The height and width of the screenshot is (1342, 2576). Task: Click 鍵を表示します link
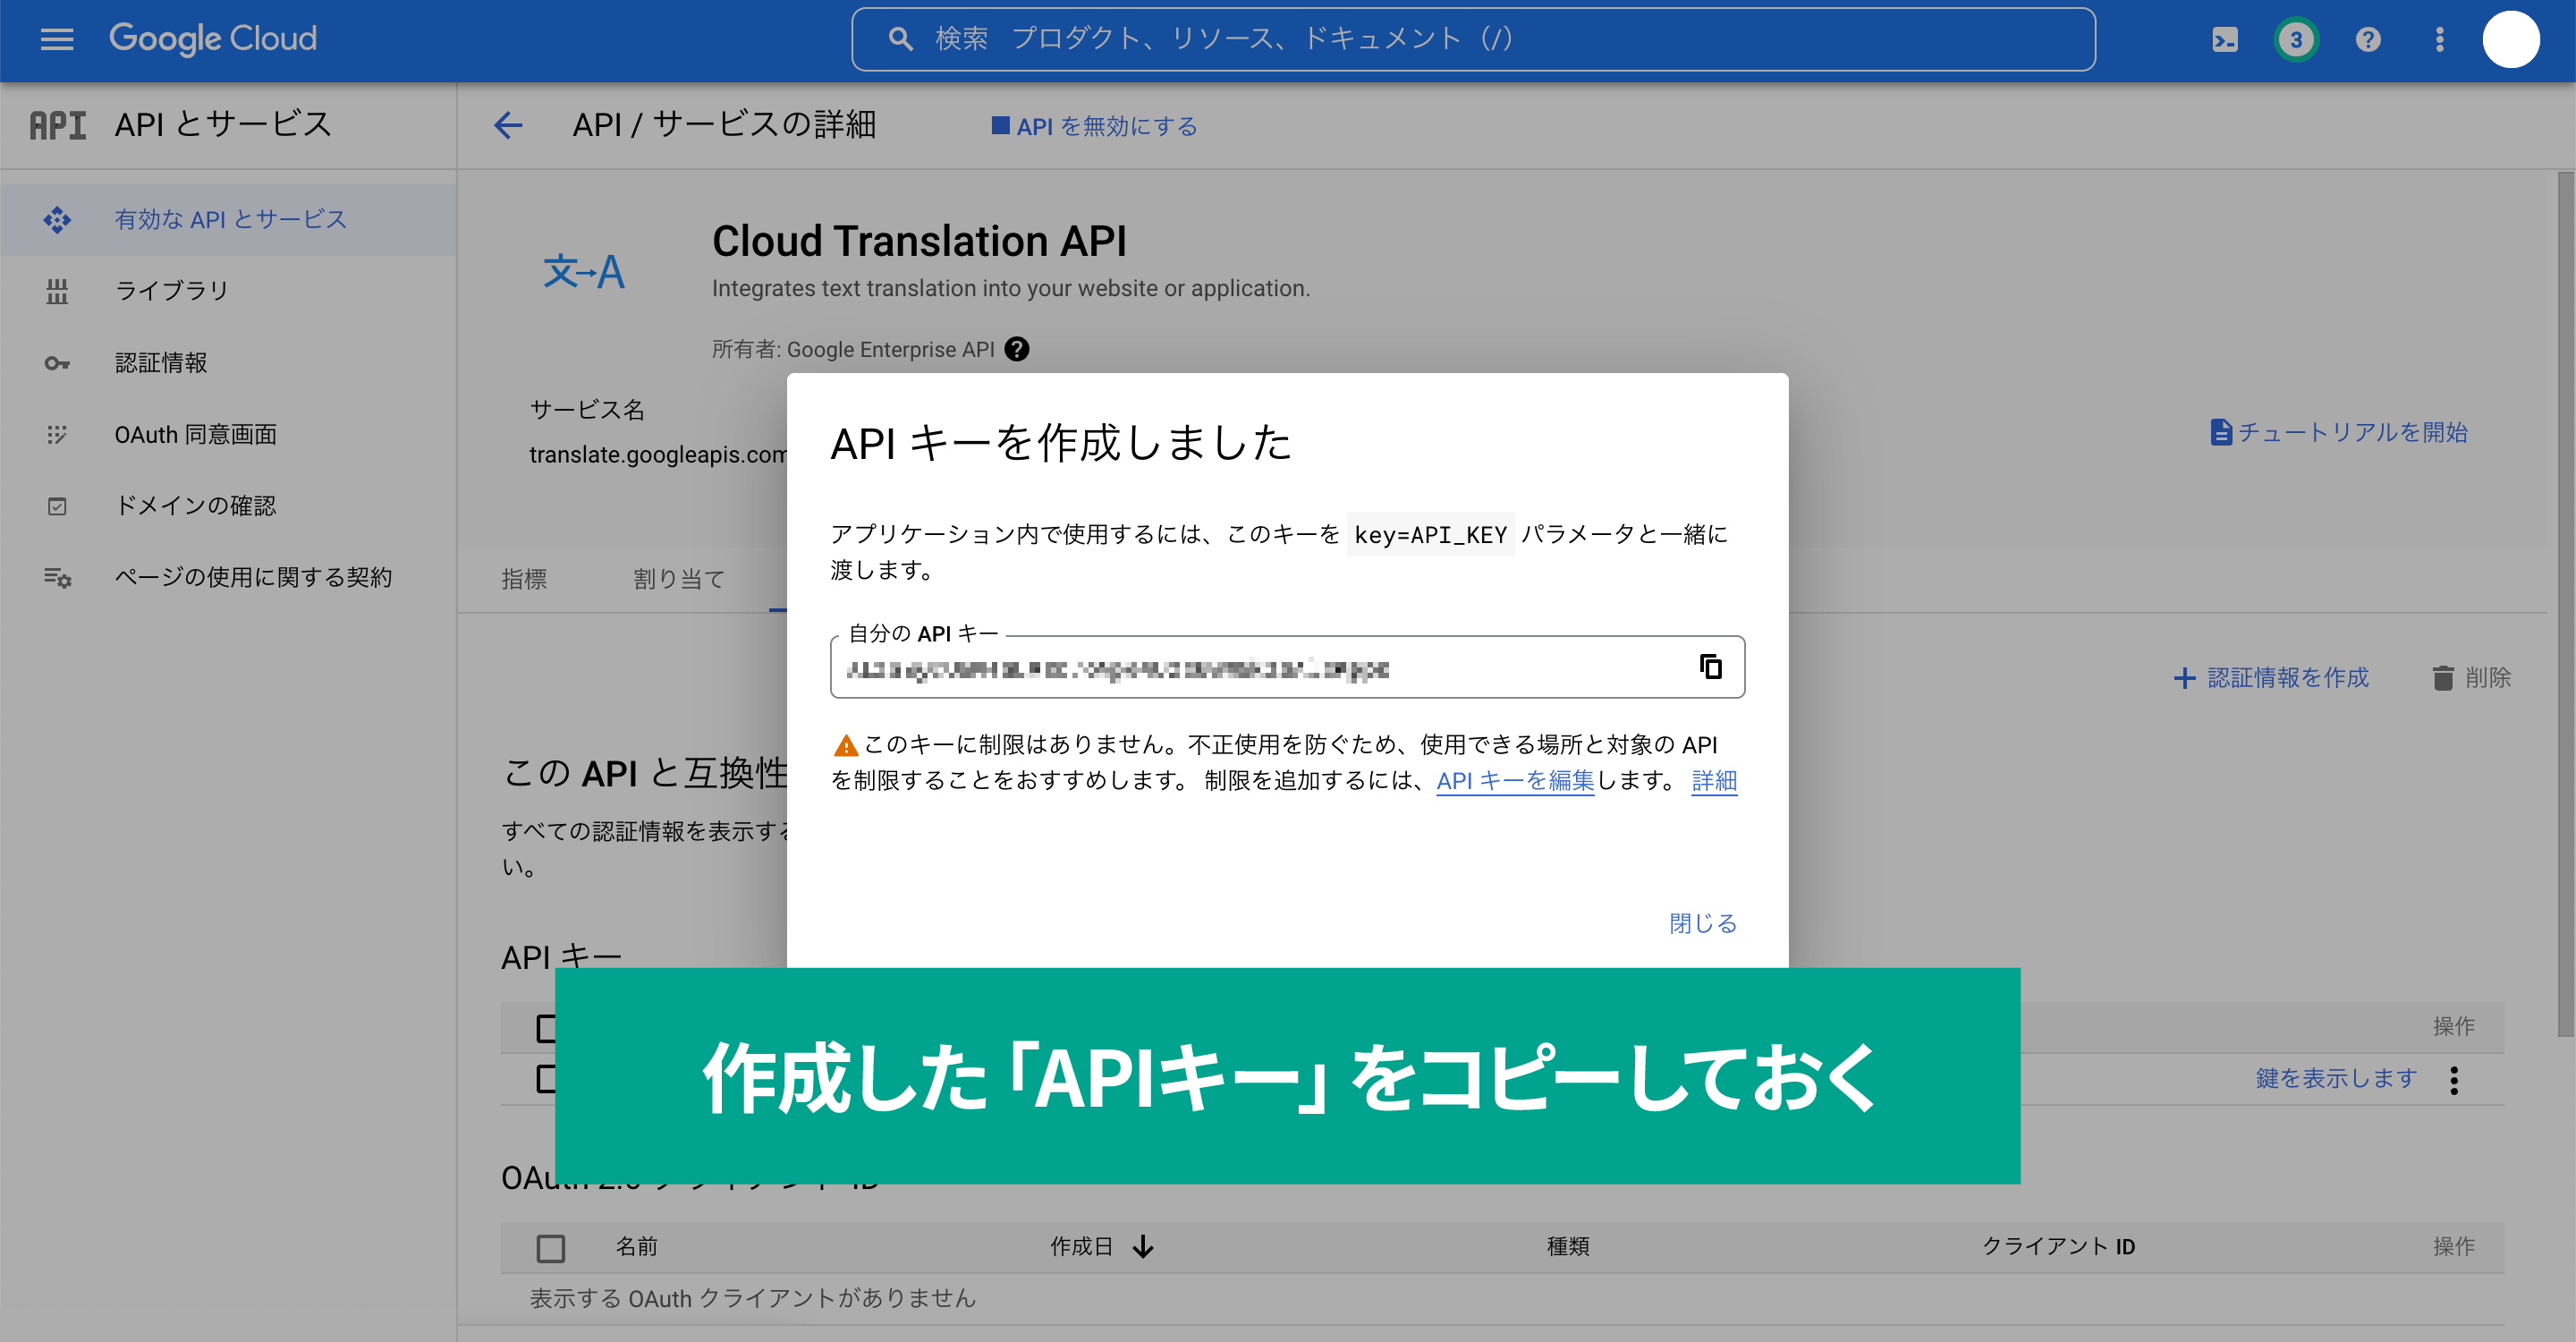(2336, 1078)
